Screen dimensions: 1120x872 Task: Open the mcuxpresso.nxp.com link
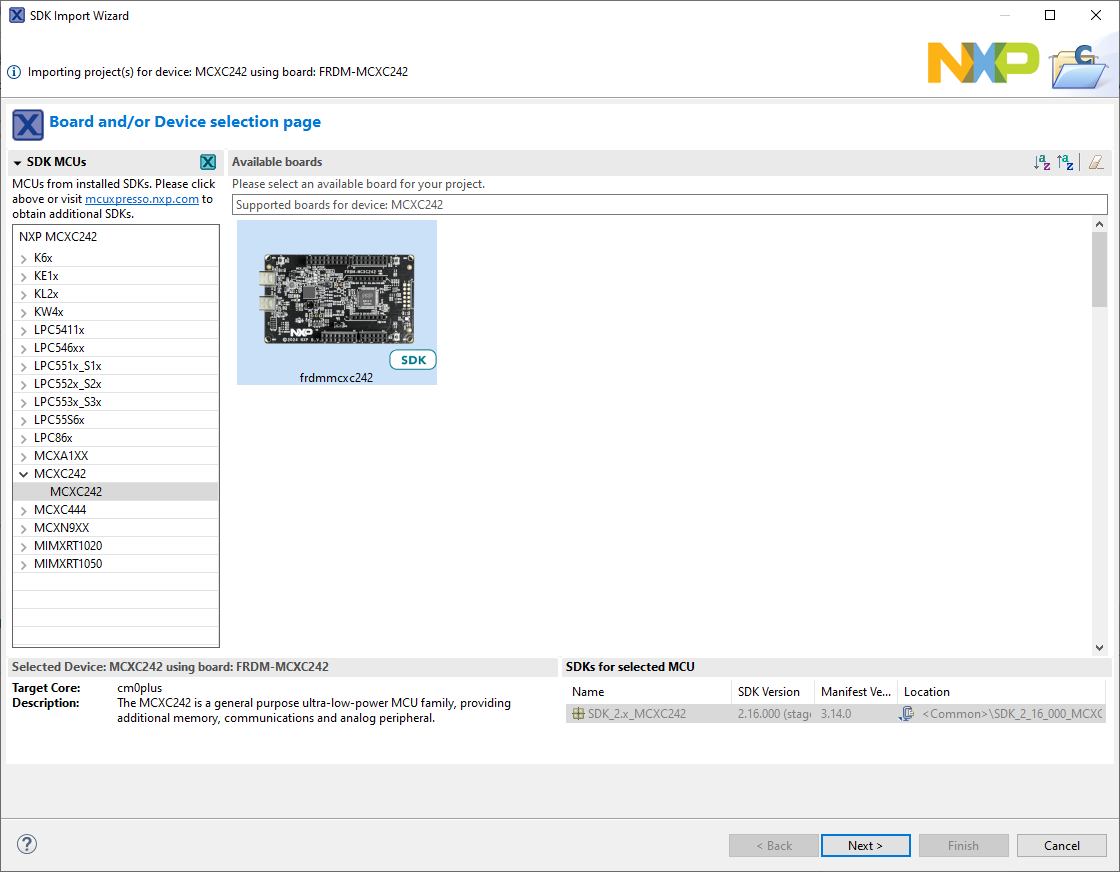[x=141, y=199]
